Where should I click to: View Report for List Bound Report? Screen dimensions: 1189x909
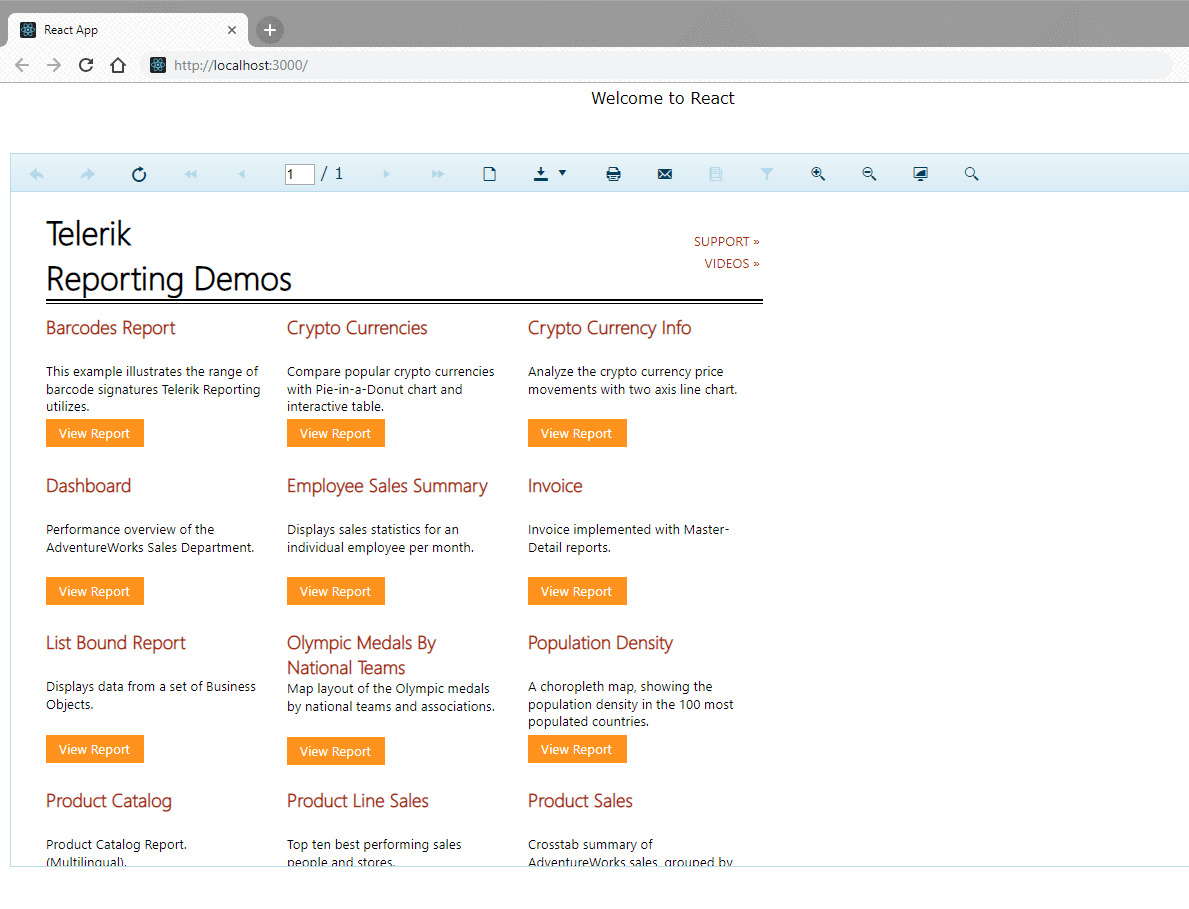coord(95,749)
